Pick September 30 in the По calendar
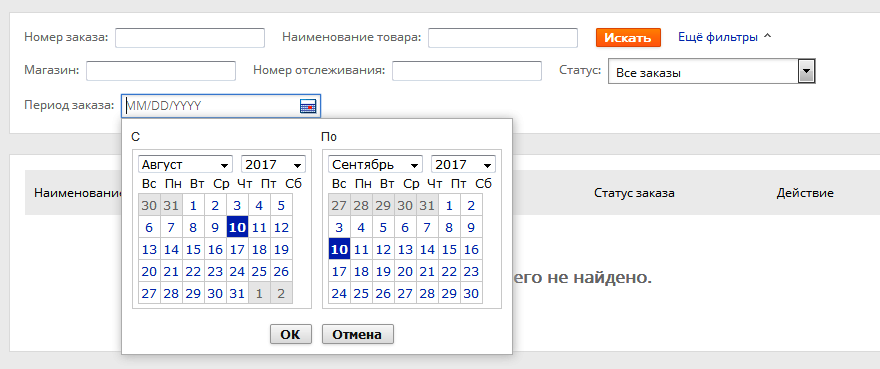 pyautogui.click(x=471, y=293)
